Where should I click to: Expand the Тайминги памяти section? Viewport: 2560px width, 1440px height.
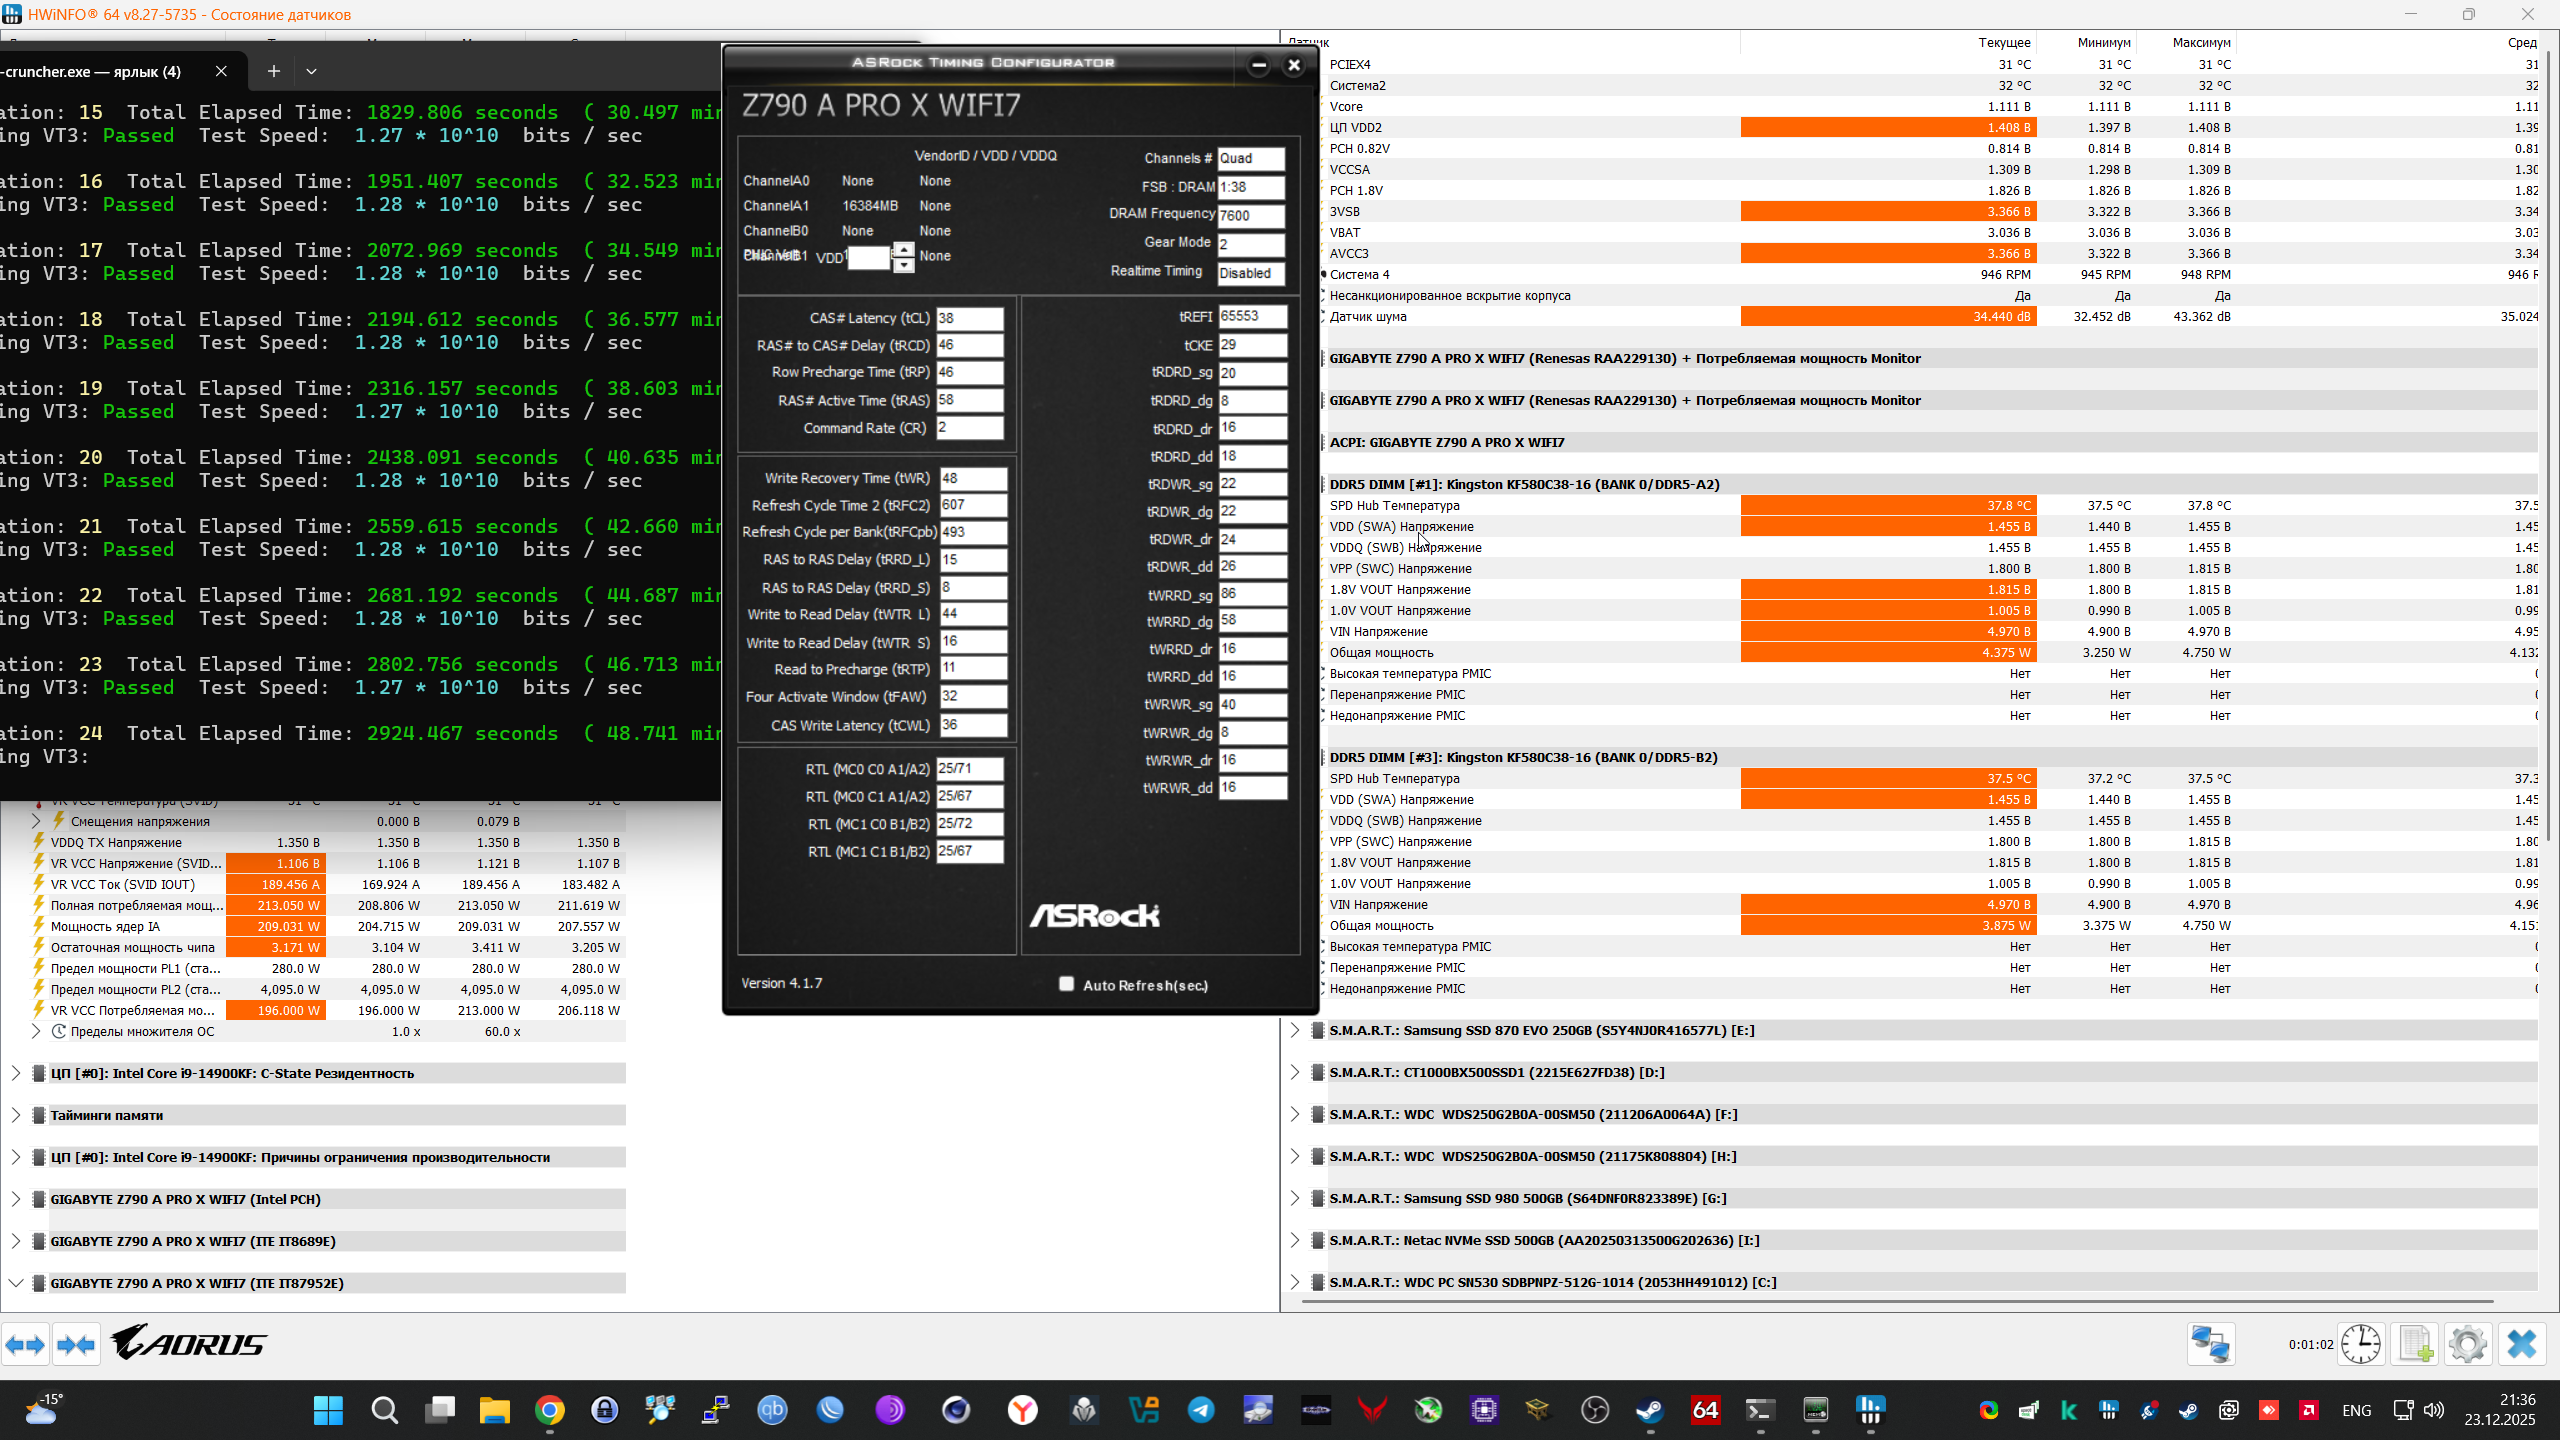(16, 1115)
